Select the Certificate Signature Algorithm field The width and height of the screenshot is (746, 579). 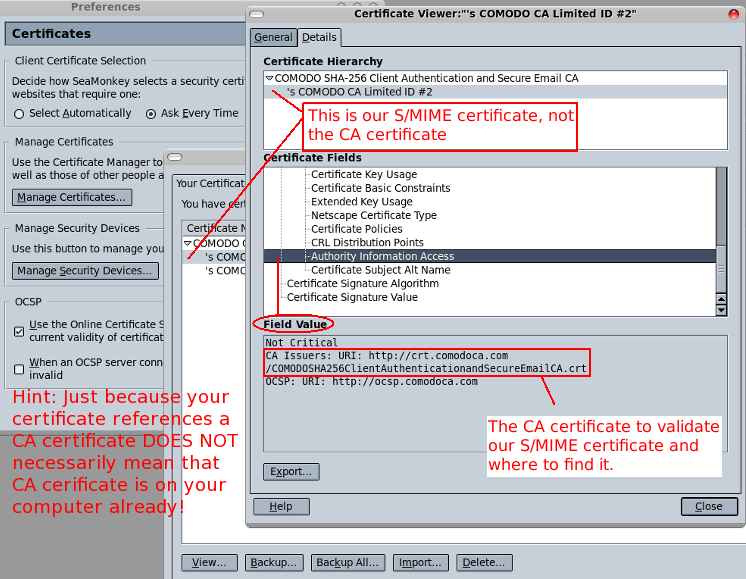click(363, 284)
